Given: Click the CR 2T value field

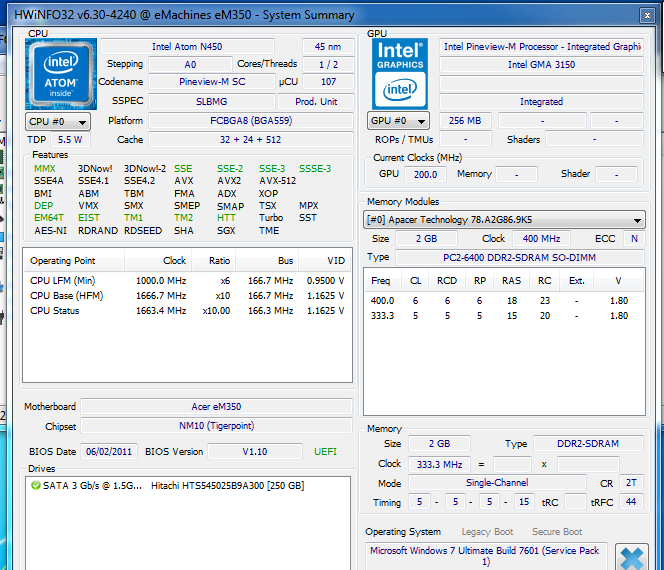Looking at the screenshot, I should (x=631, y=483).
